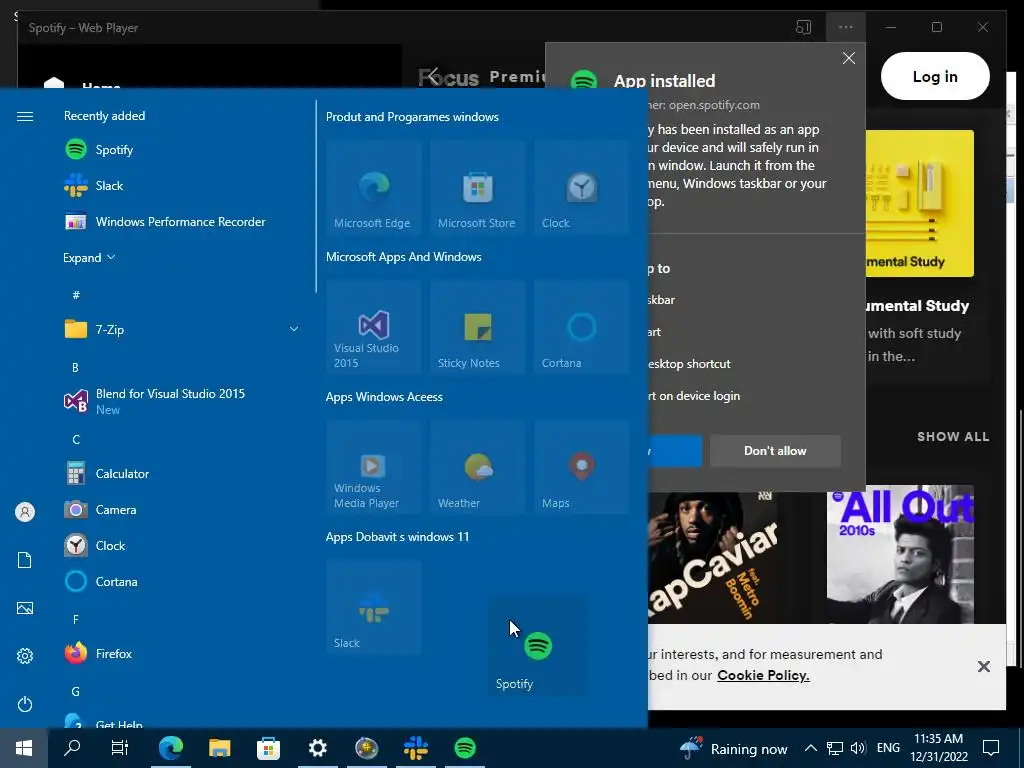Click the Windows Start button
This screenshot has height=768, width=1024.
(24, 748)
